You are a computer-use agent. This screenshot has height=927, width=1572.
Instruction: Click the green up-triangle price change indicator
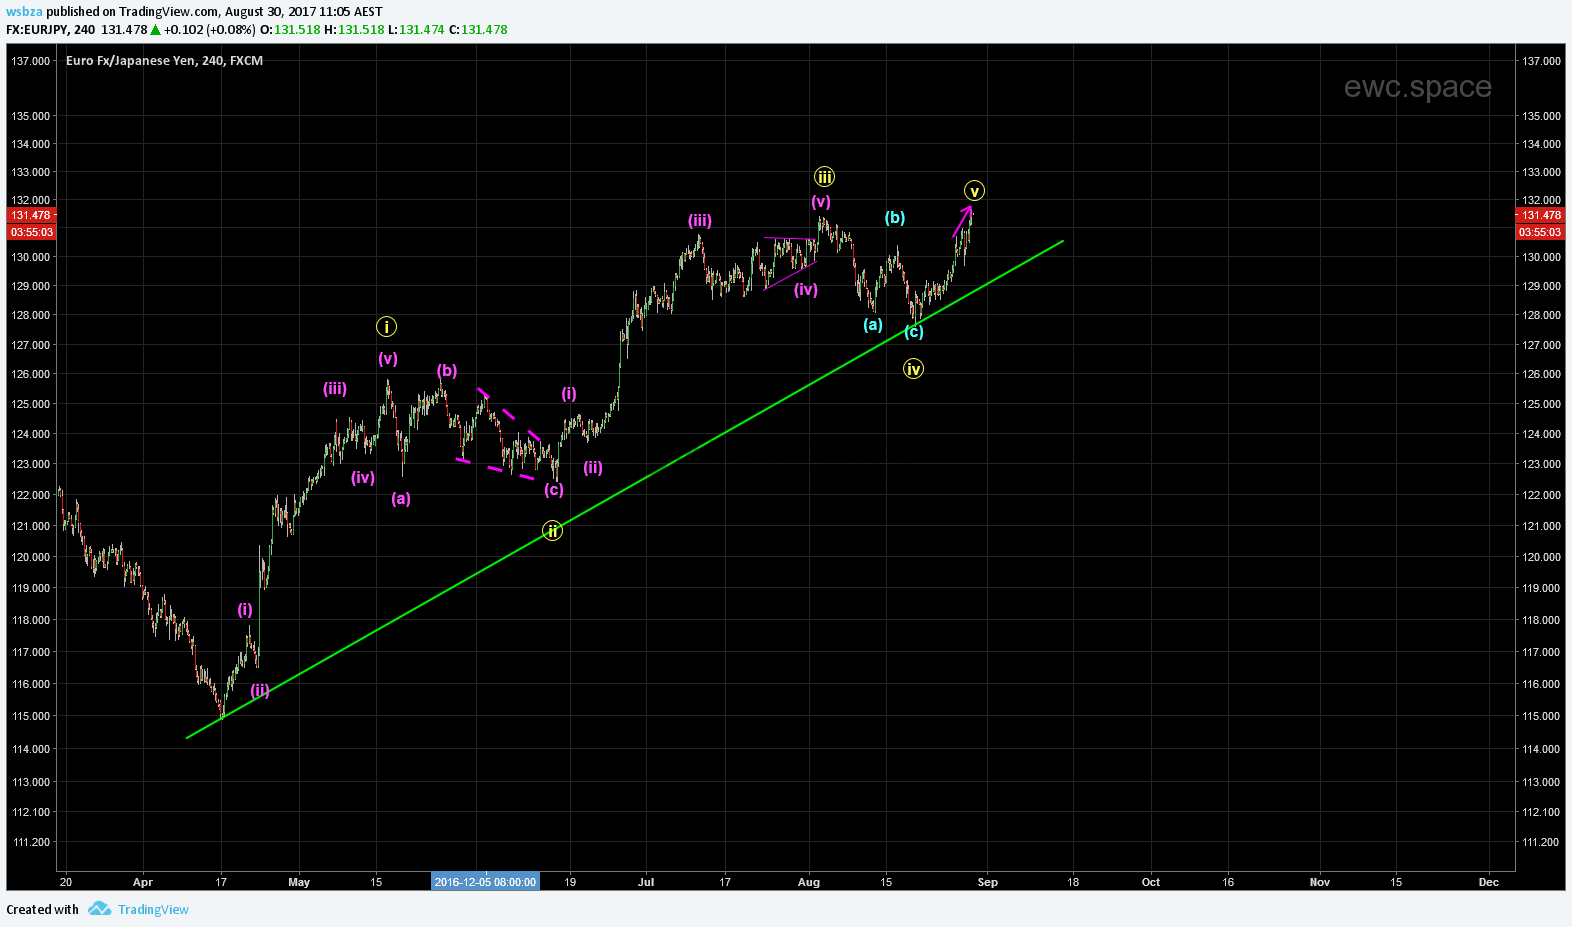point(156,30)
